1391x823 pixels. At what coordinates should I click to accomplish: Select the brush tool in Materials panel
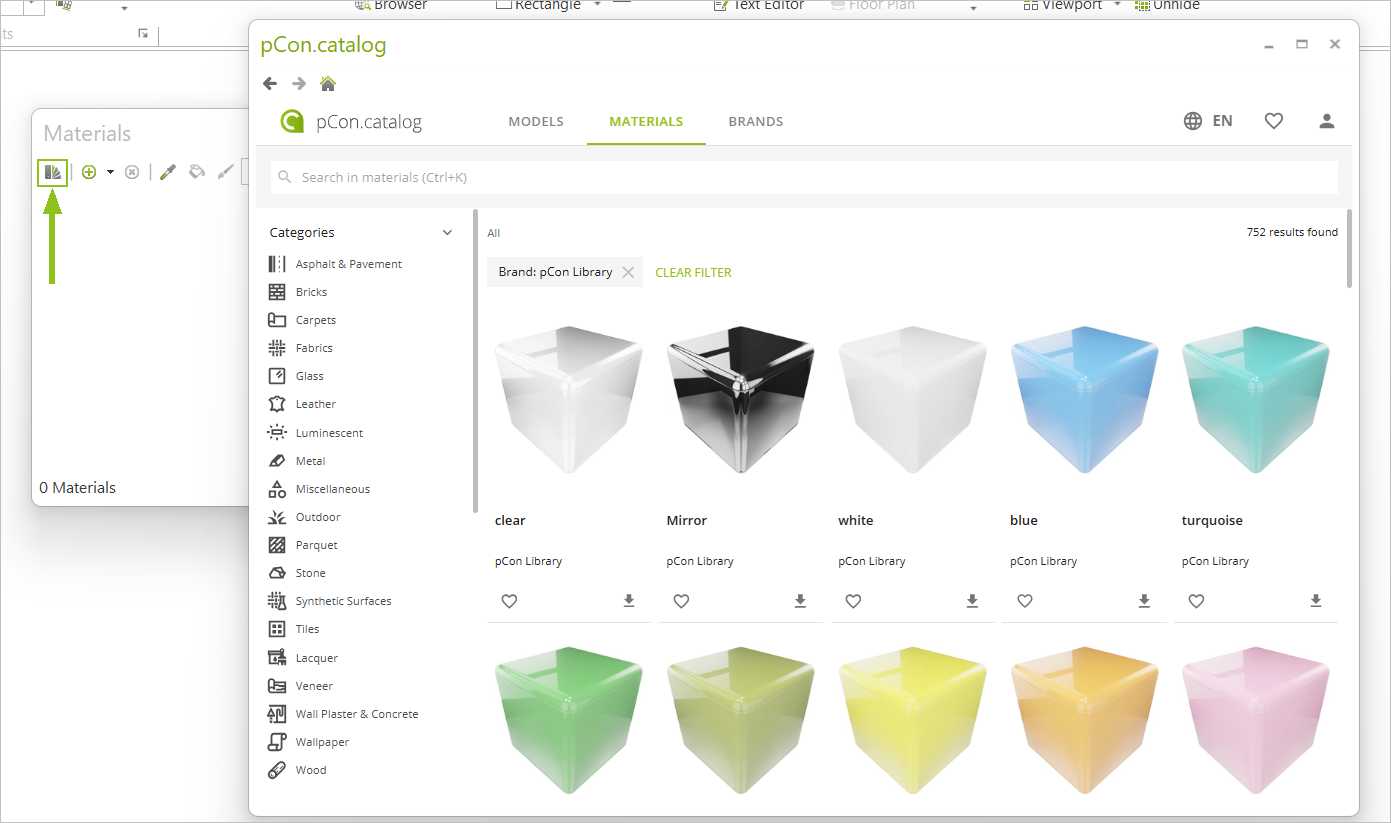pyautogui.click(x=226, y=172)
